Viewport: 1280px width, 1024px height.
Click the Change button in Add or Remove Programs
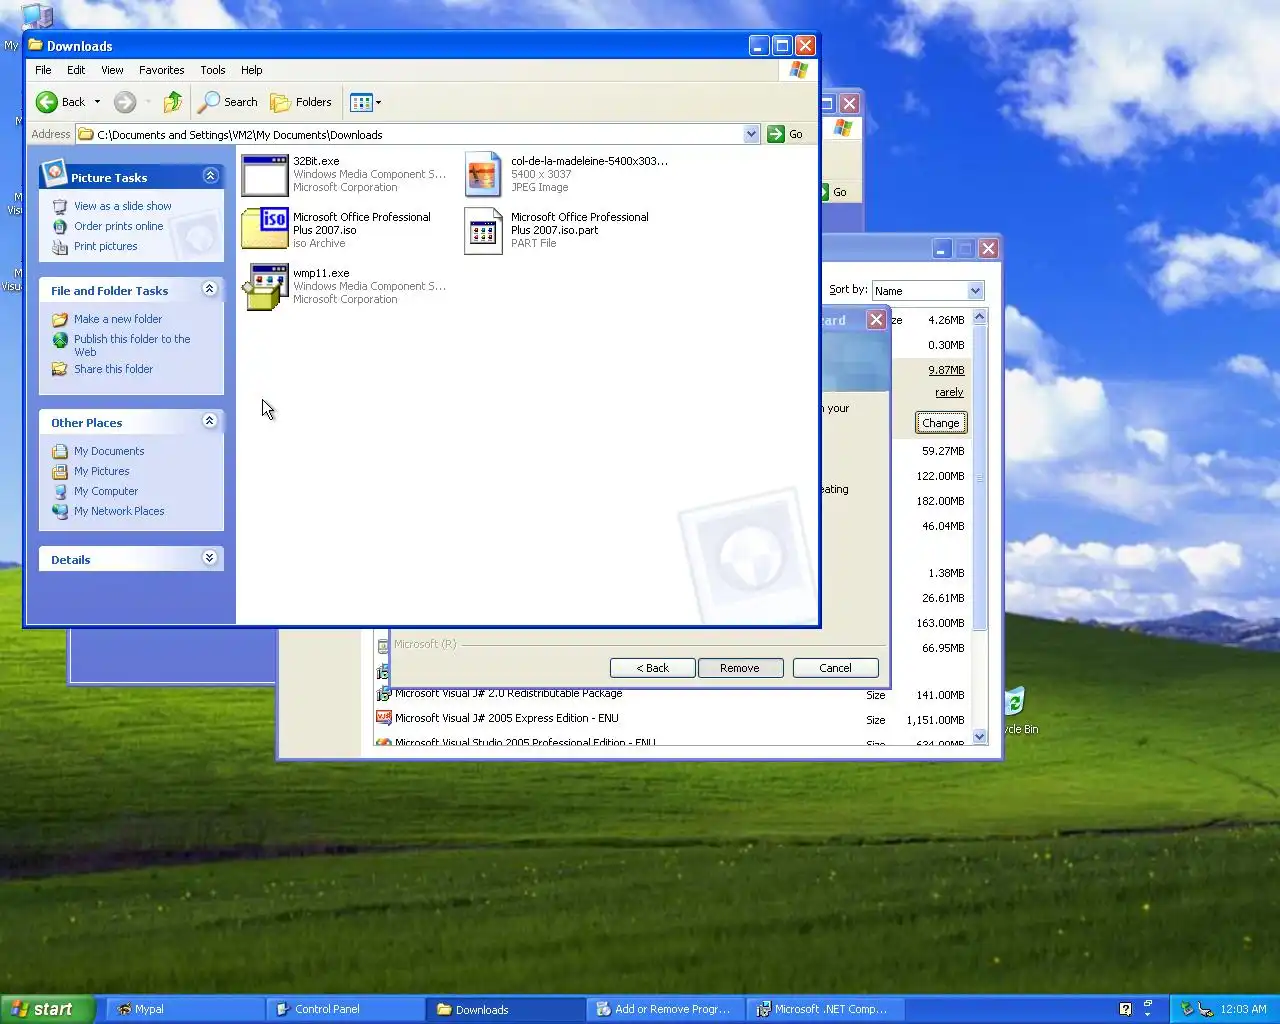940,423
